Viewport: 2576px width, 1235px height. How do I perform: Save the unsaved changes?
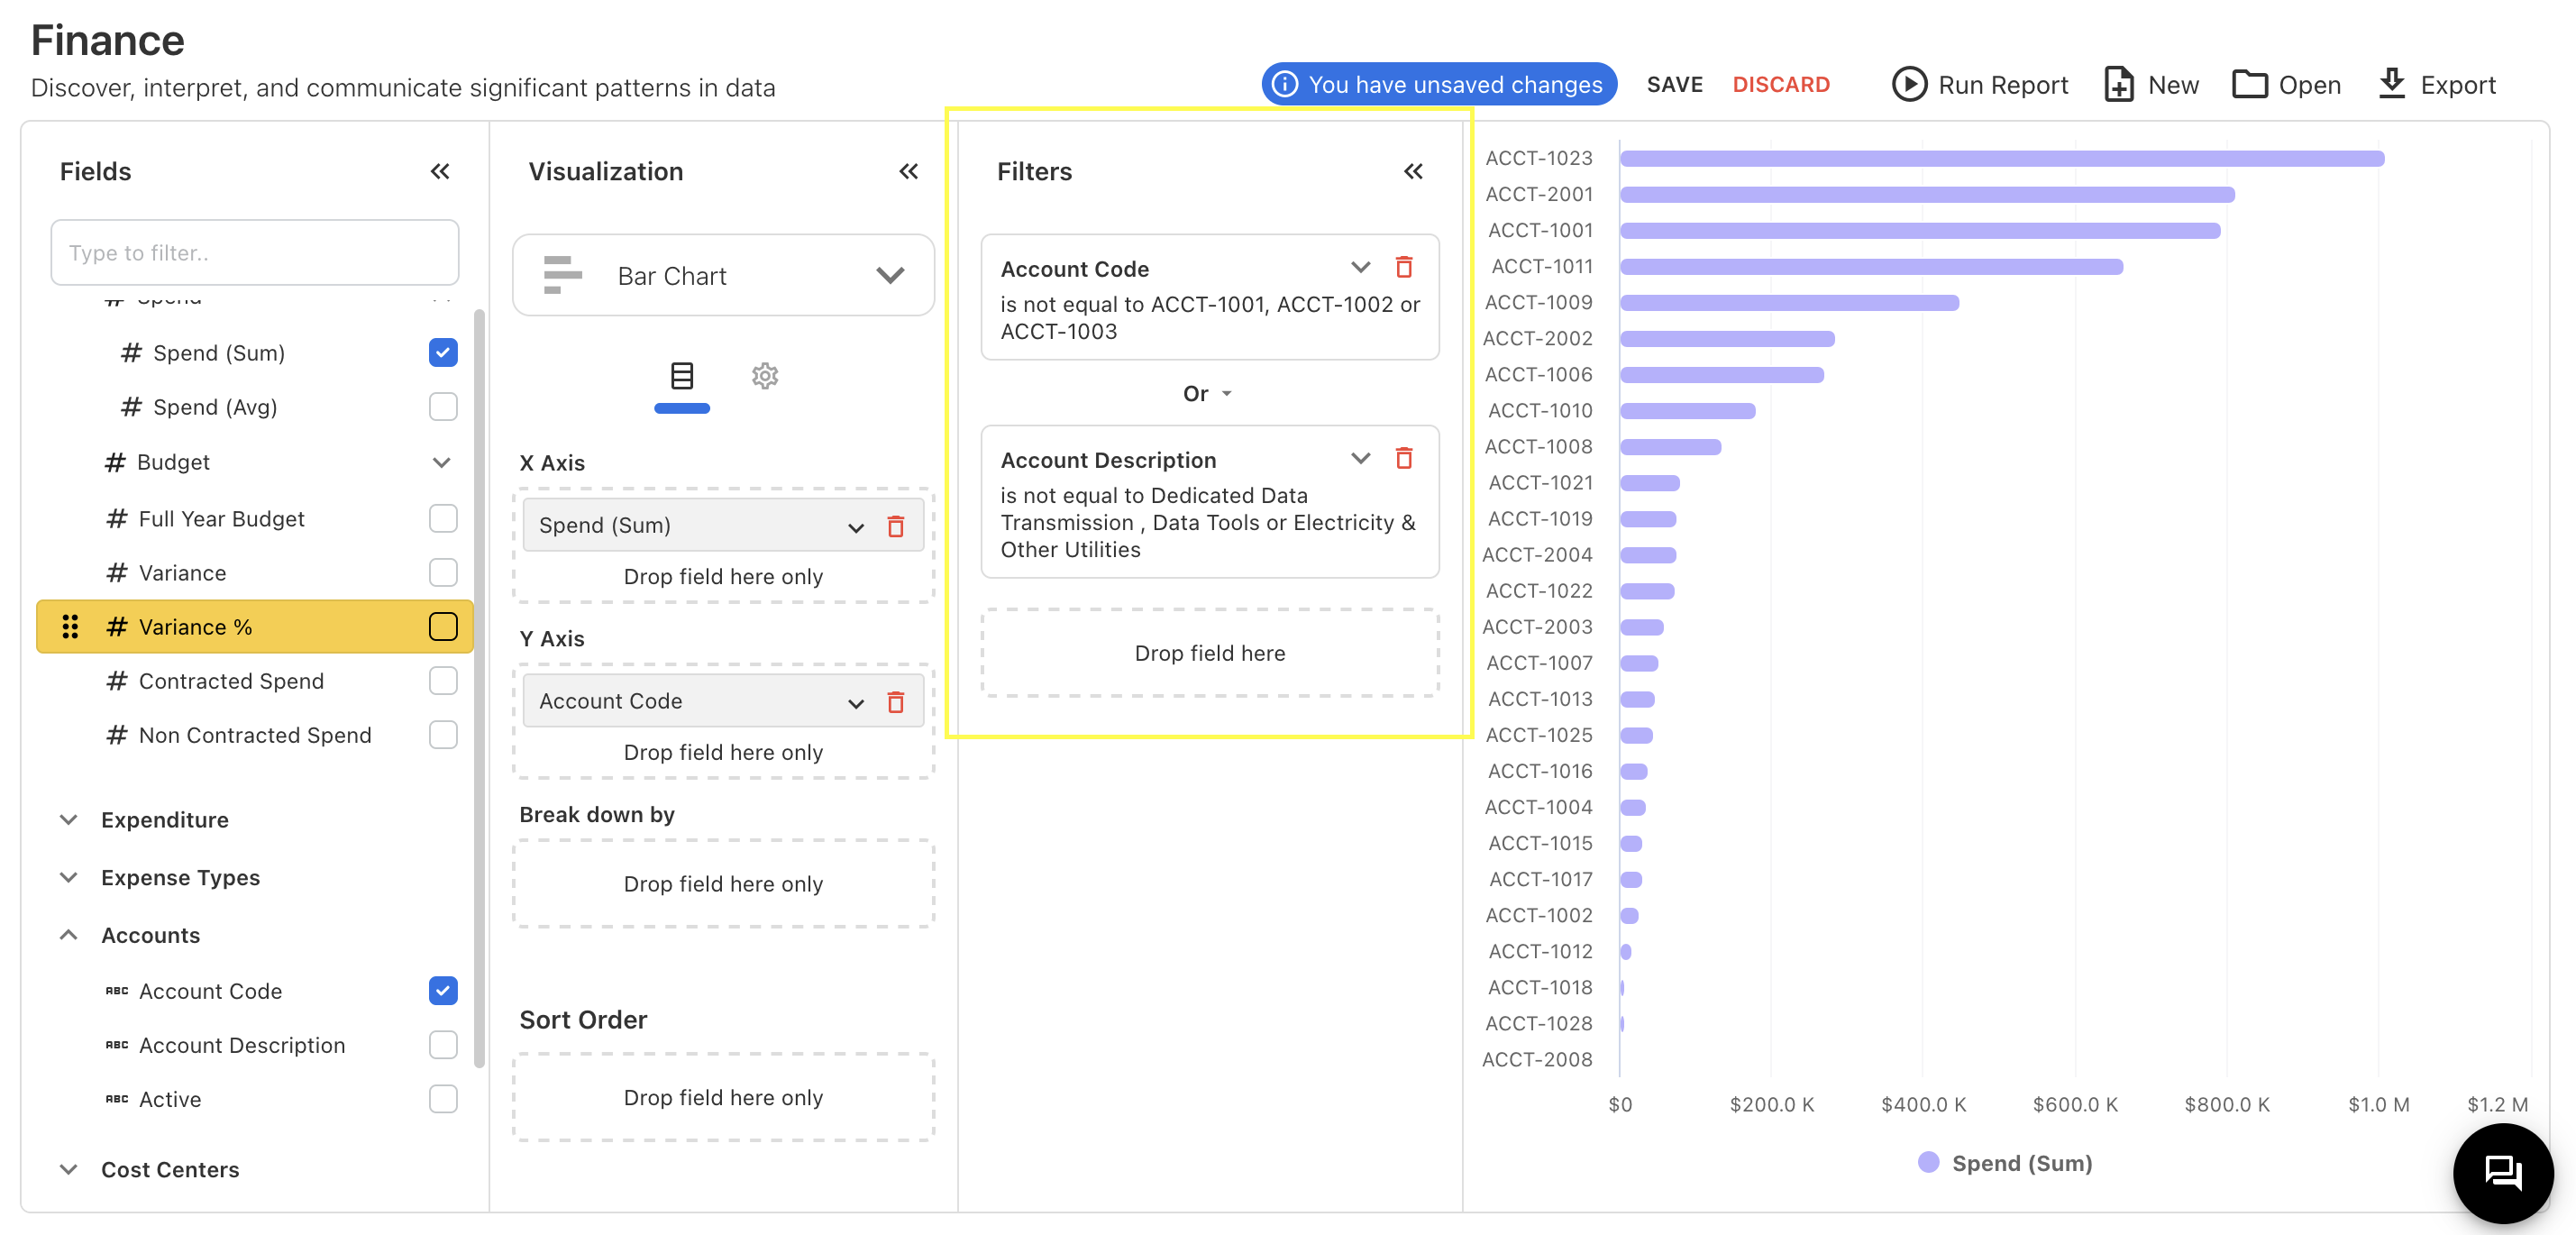tap(1674, 84)
